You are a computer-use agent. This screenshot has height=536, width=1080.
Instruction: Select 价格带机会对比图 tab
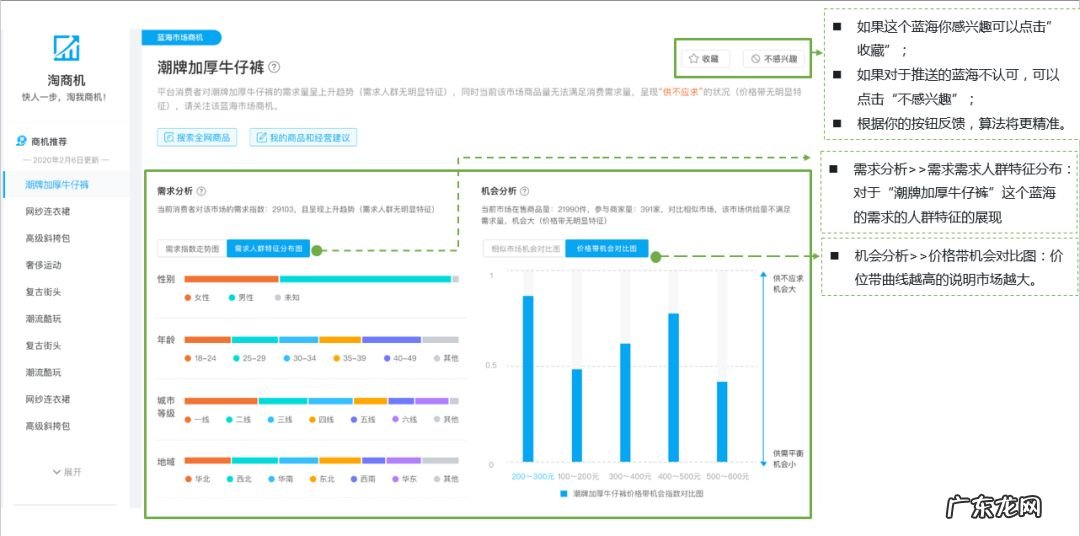[x=607, y=248]
